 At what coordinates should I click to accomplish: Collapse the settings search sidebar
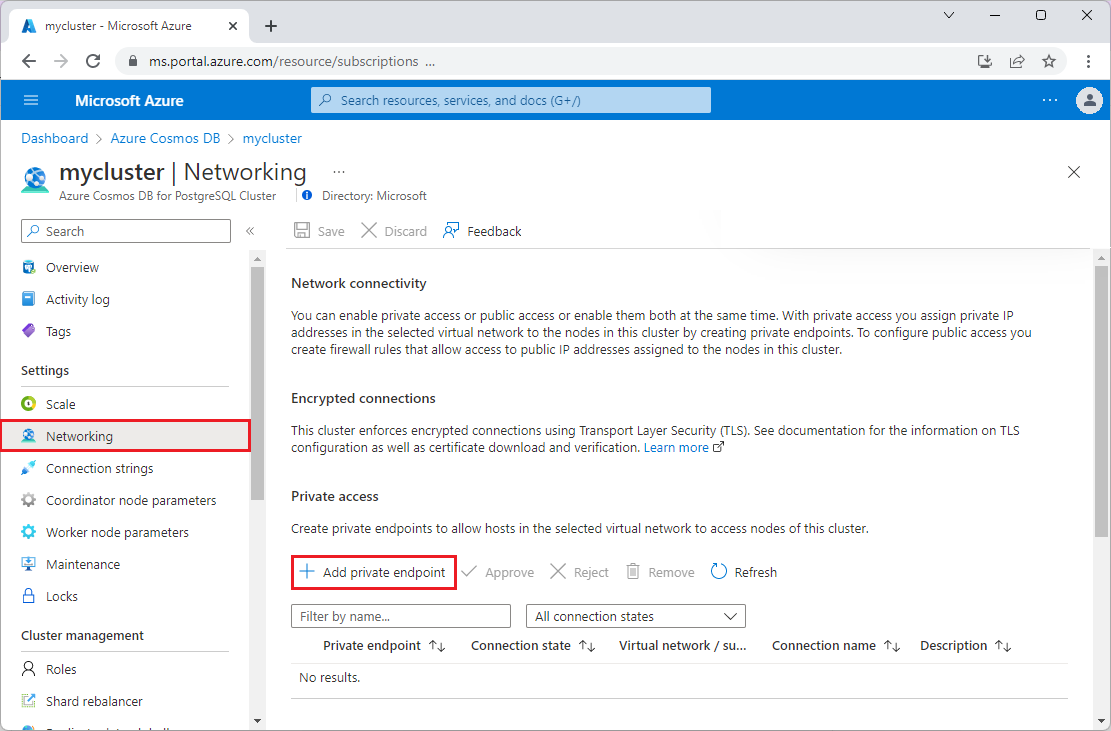(x=250, y=230)
